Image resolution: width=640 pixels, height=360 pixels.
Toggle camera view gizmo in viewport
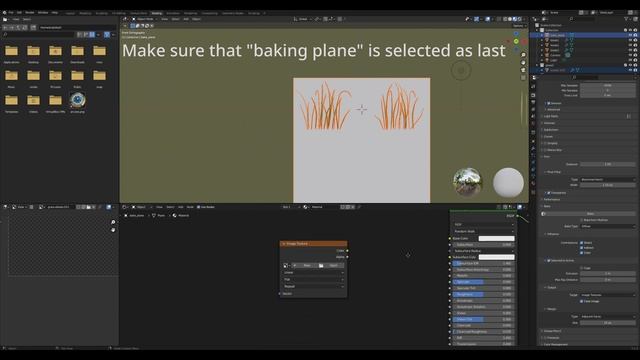[x=523, y=70]
